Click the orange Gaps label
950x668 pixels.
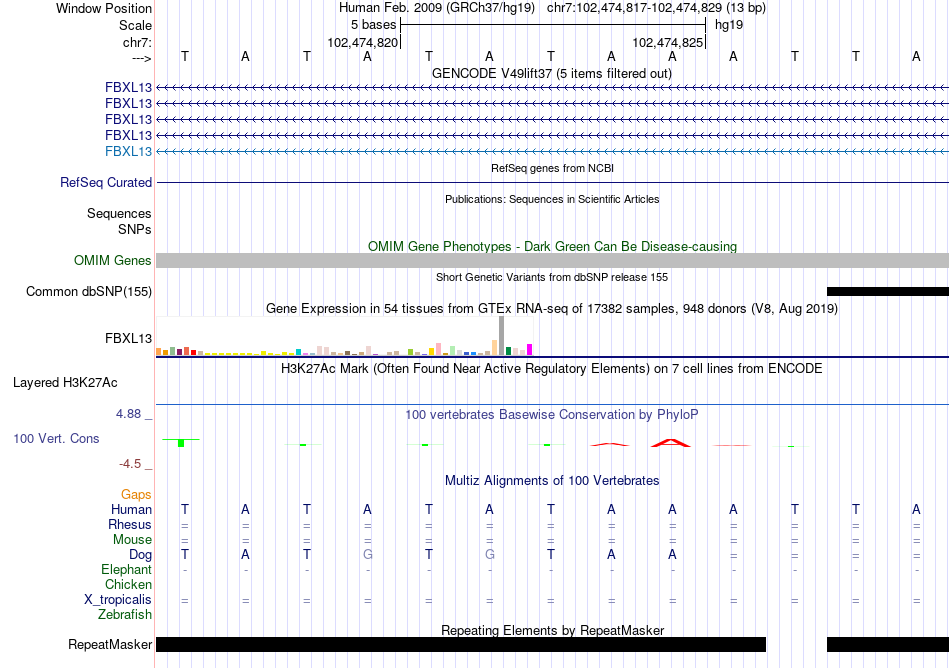[136, 495]
